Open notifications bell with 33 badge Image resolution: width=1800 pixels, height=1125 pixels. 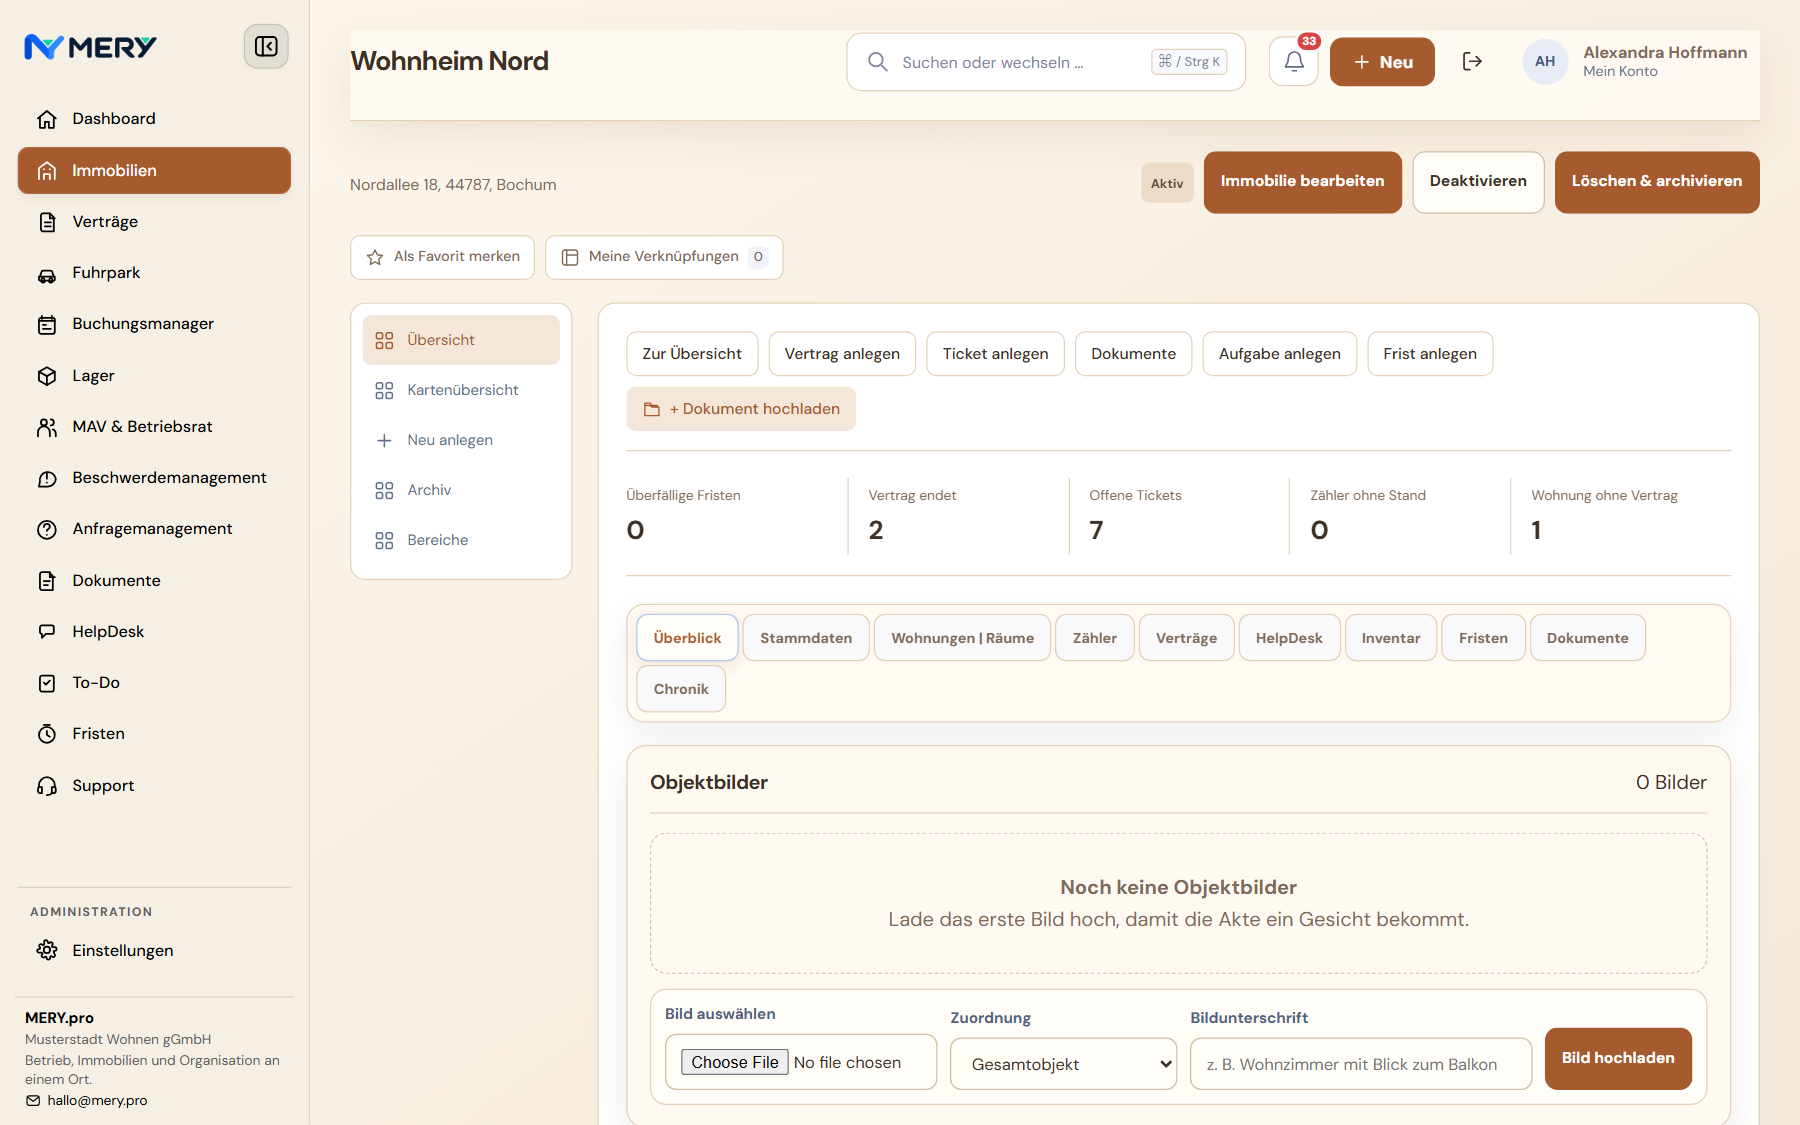coord(1294,62)
